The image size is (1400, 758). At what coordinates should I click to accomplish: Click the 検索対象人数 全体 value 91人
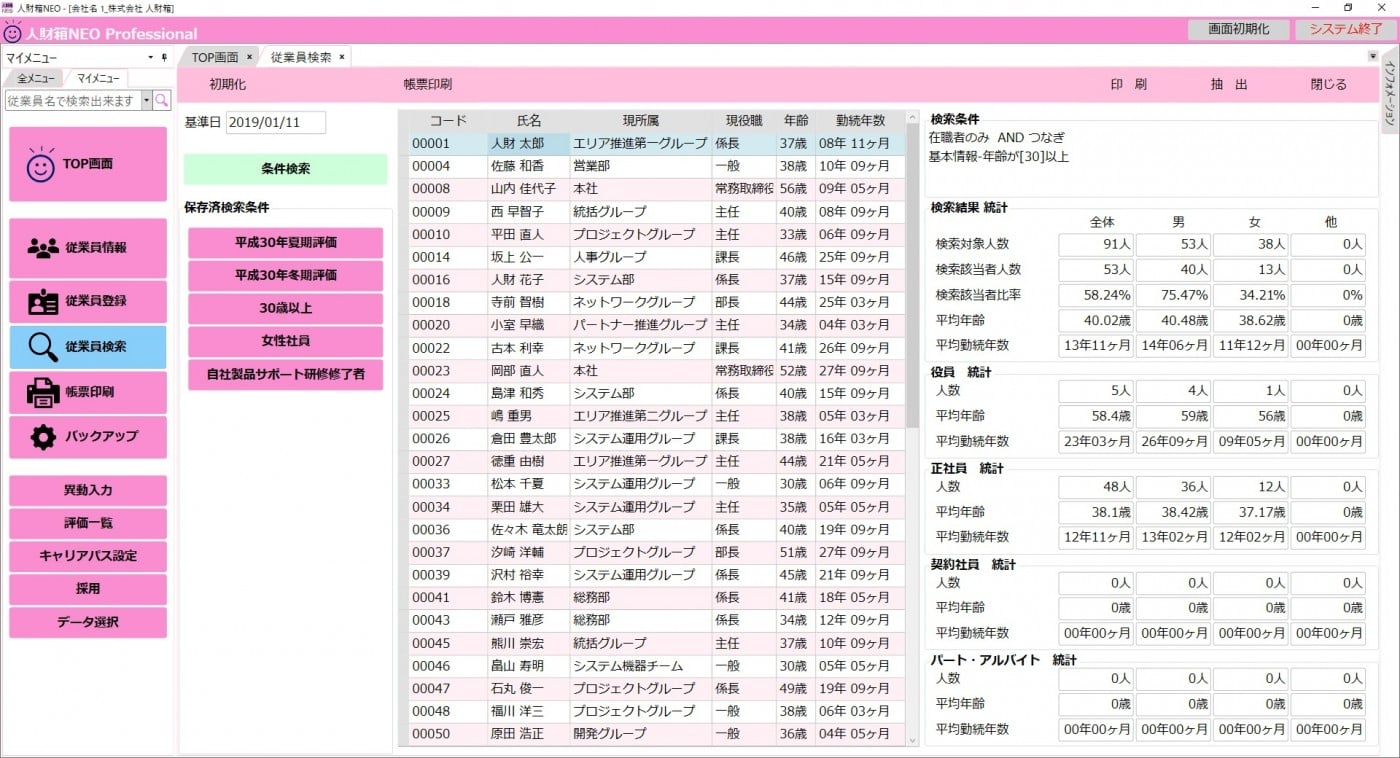pyautogui.click(x=1096, y=244)
